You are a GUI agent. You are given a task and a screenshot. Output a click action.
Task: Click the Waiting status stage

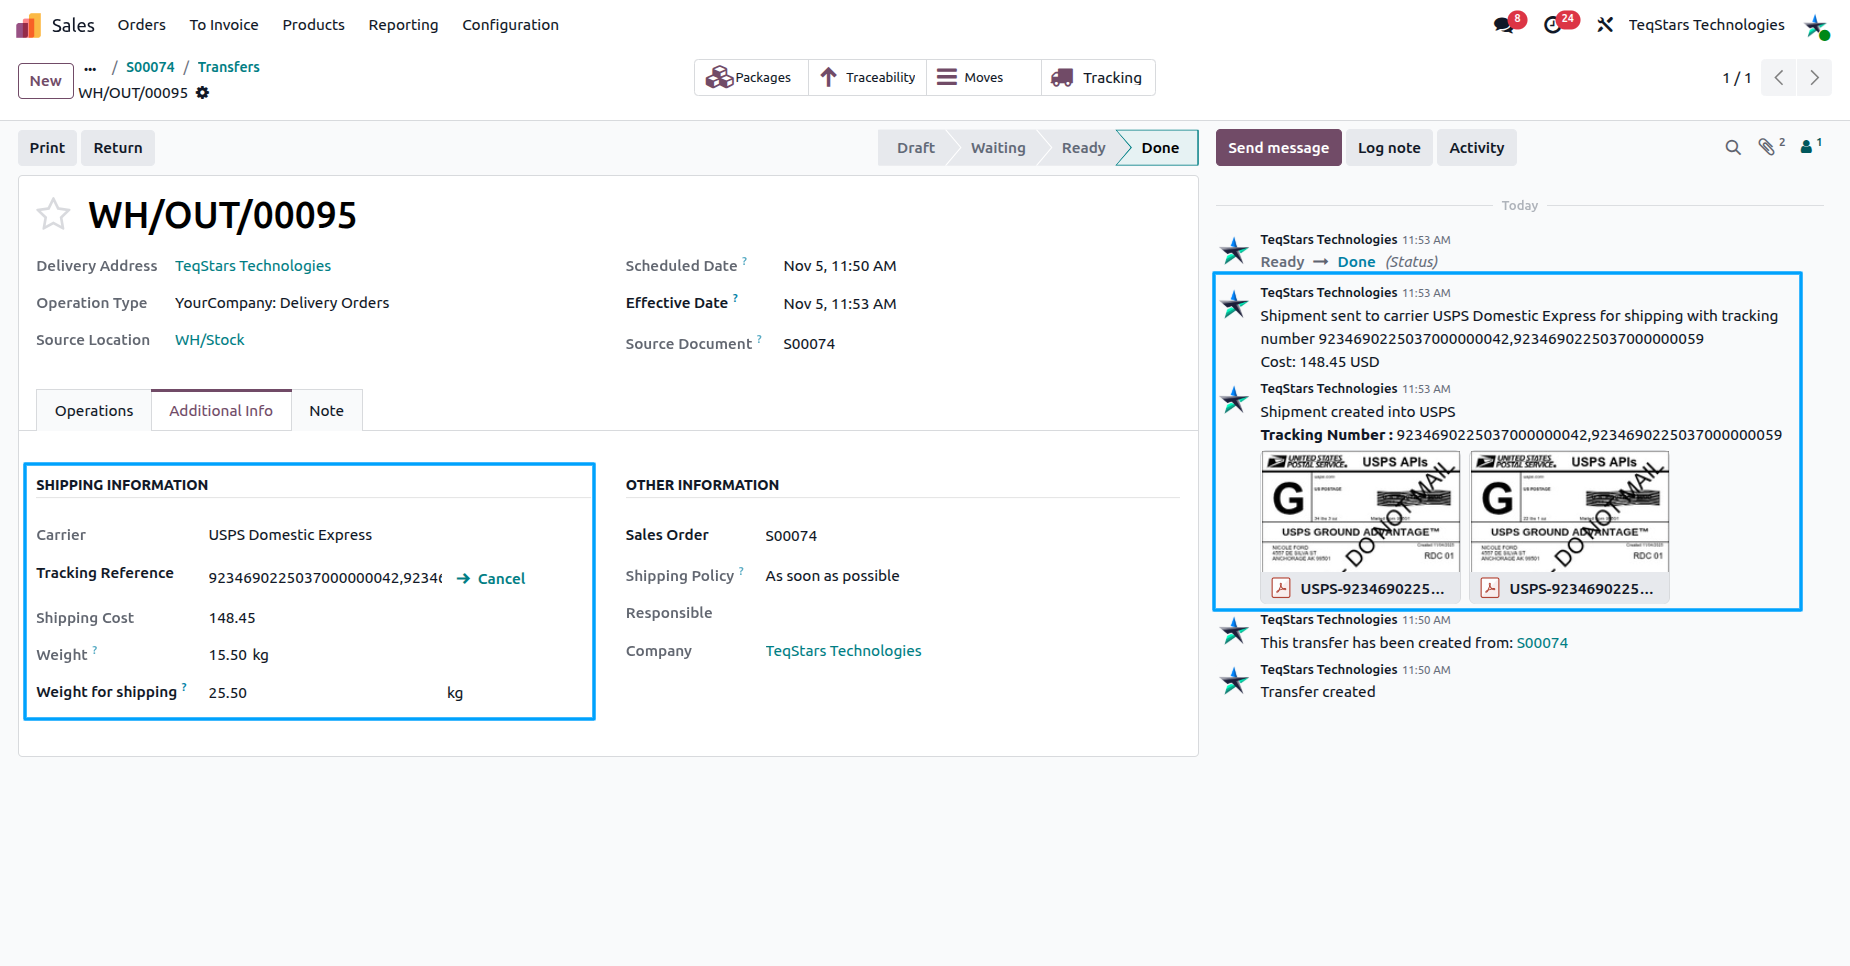coord(998,148)
